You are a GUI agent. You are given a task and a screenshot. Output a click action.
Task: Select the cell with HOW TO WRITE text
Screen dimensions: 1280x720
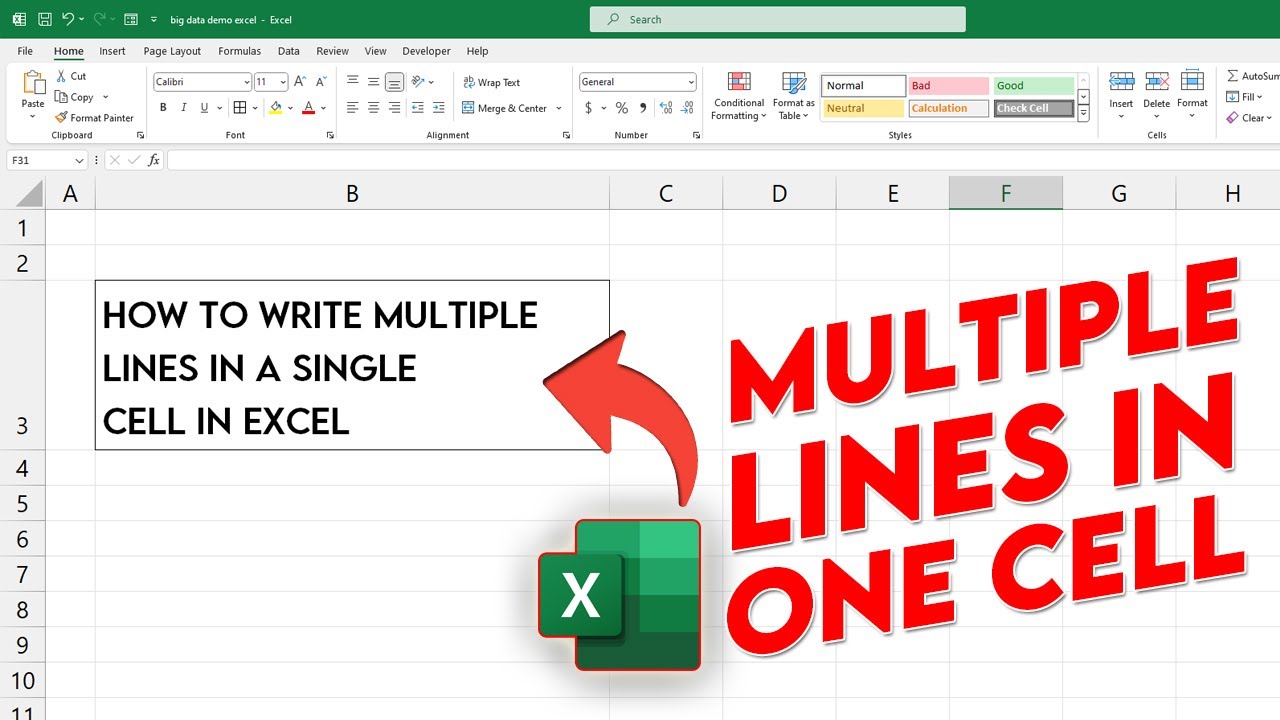tap(352, 365)
